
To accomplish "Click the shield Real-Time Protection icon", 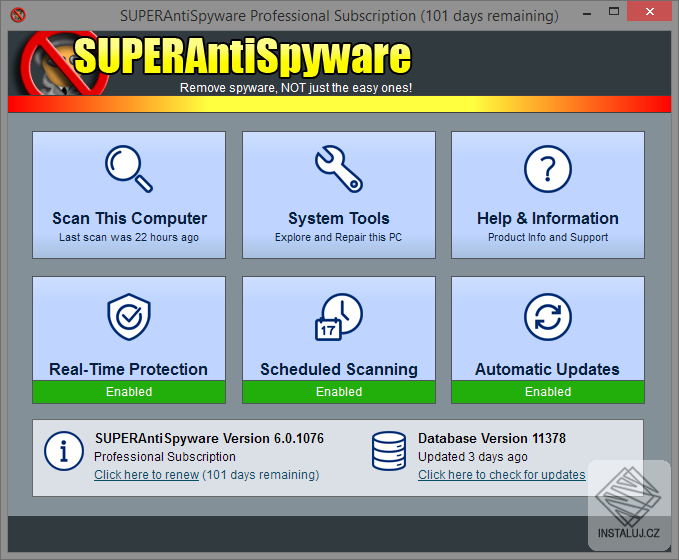I will (129, 317).
